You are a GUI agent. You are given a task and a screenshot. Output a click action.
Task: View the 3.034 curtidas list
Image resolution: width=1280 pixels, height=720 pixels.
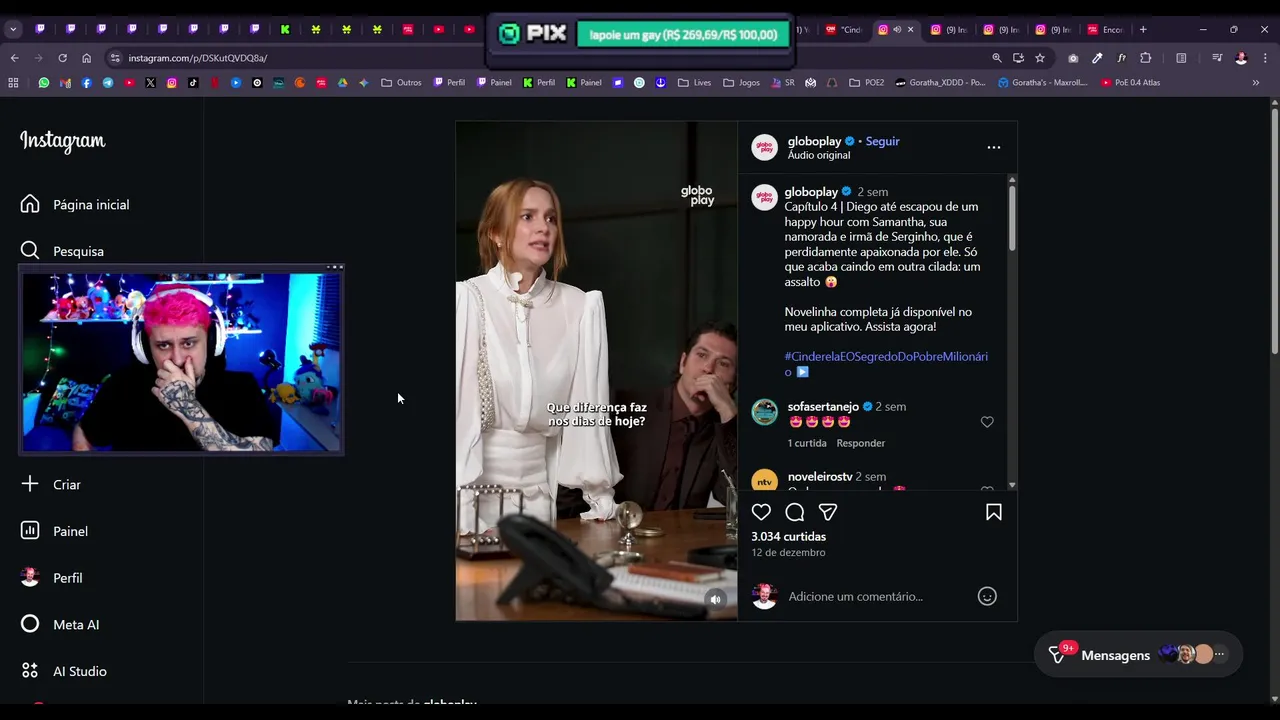[x=788, y=537]
